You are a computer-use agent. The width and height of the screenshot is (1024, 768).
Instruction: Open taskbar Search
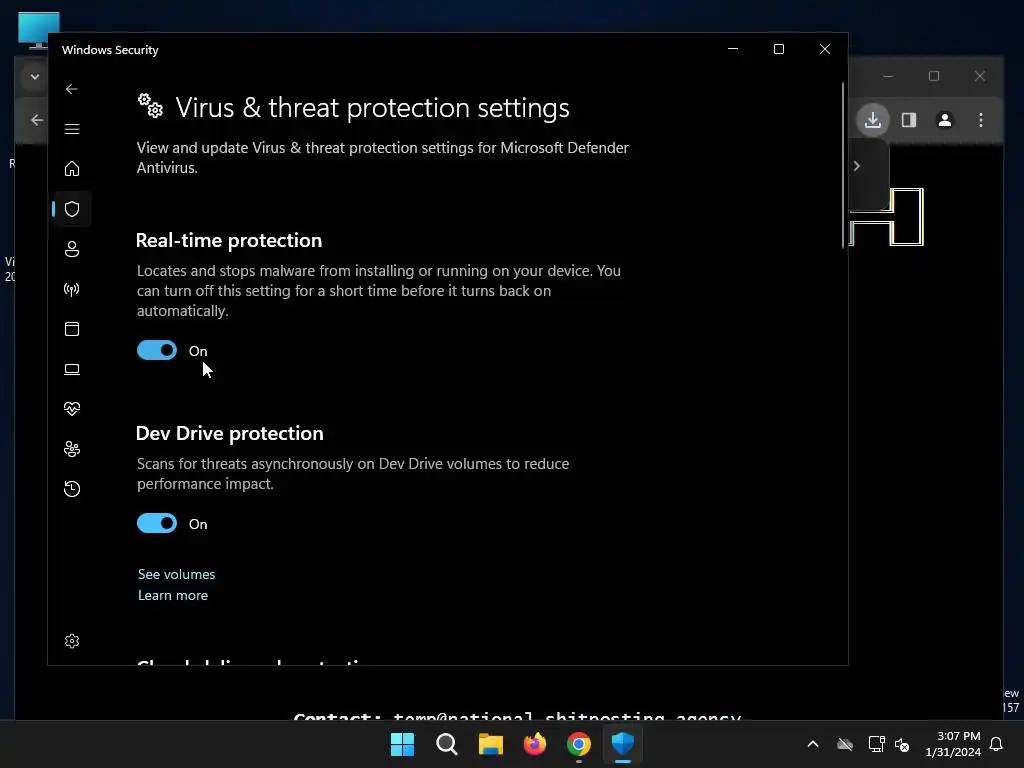point(447,744)
